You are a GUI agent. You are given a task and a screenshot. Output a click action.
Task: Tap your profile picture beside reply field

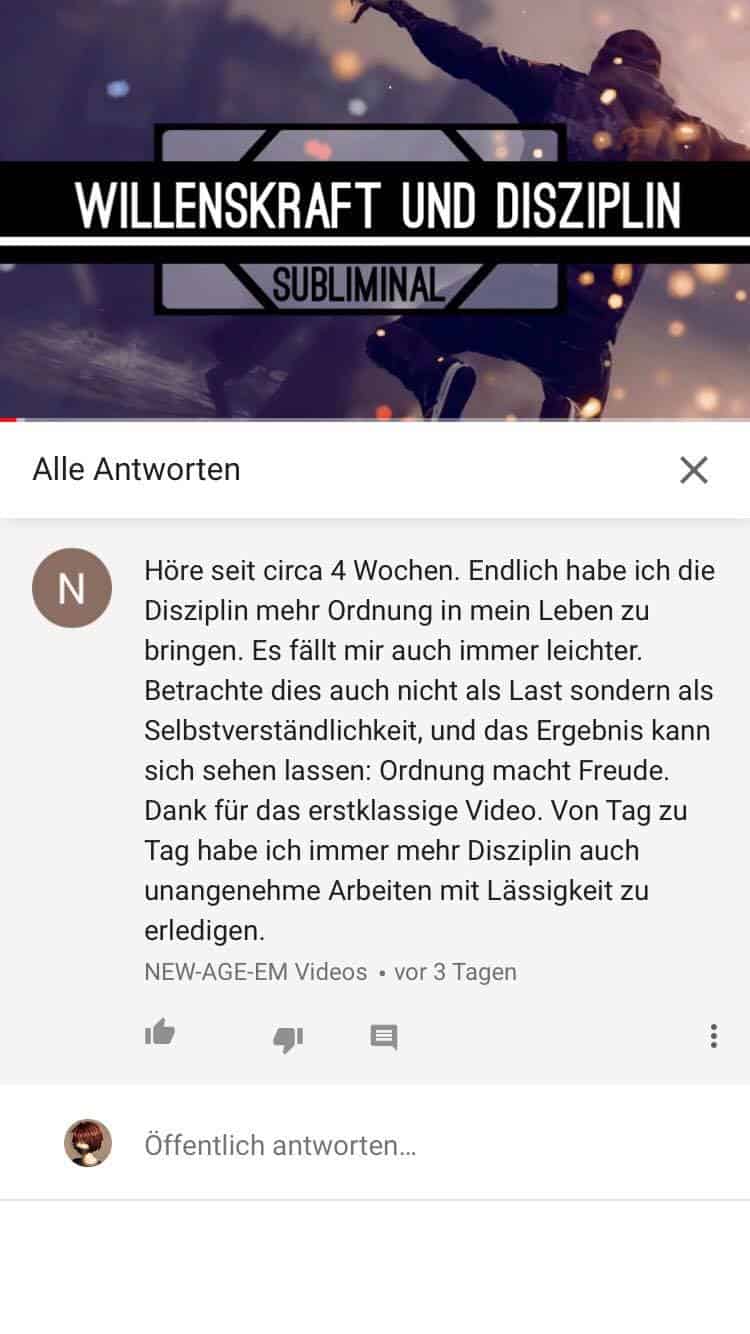[88, 1143]
